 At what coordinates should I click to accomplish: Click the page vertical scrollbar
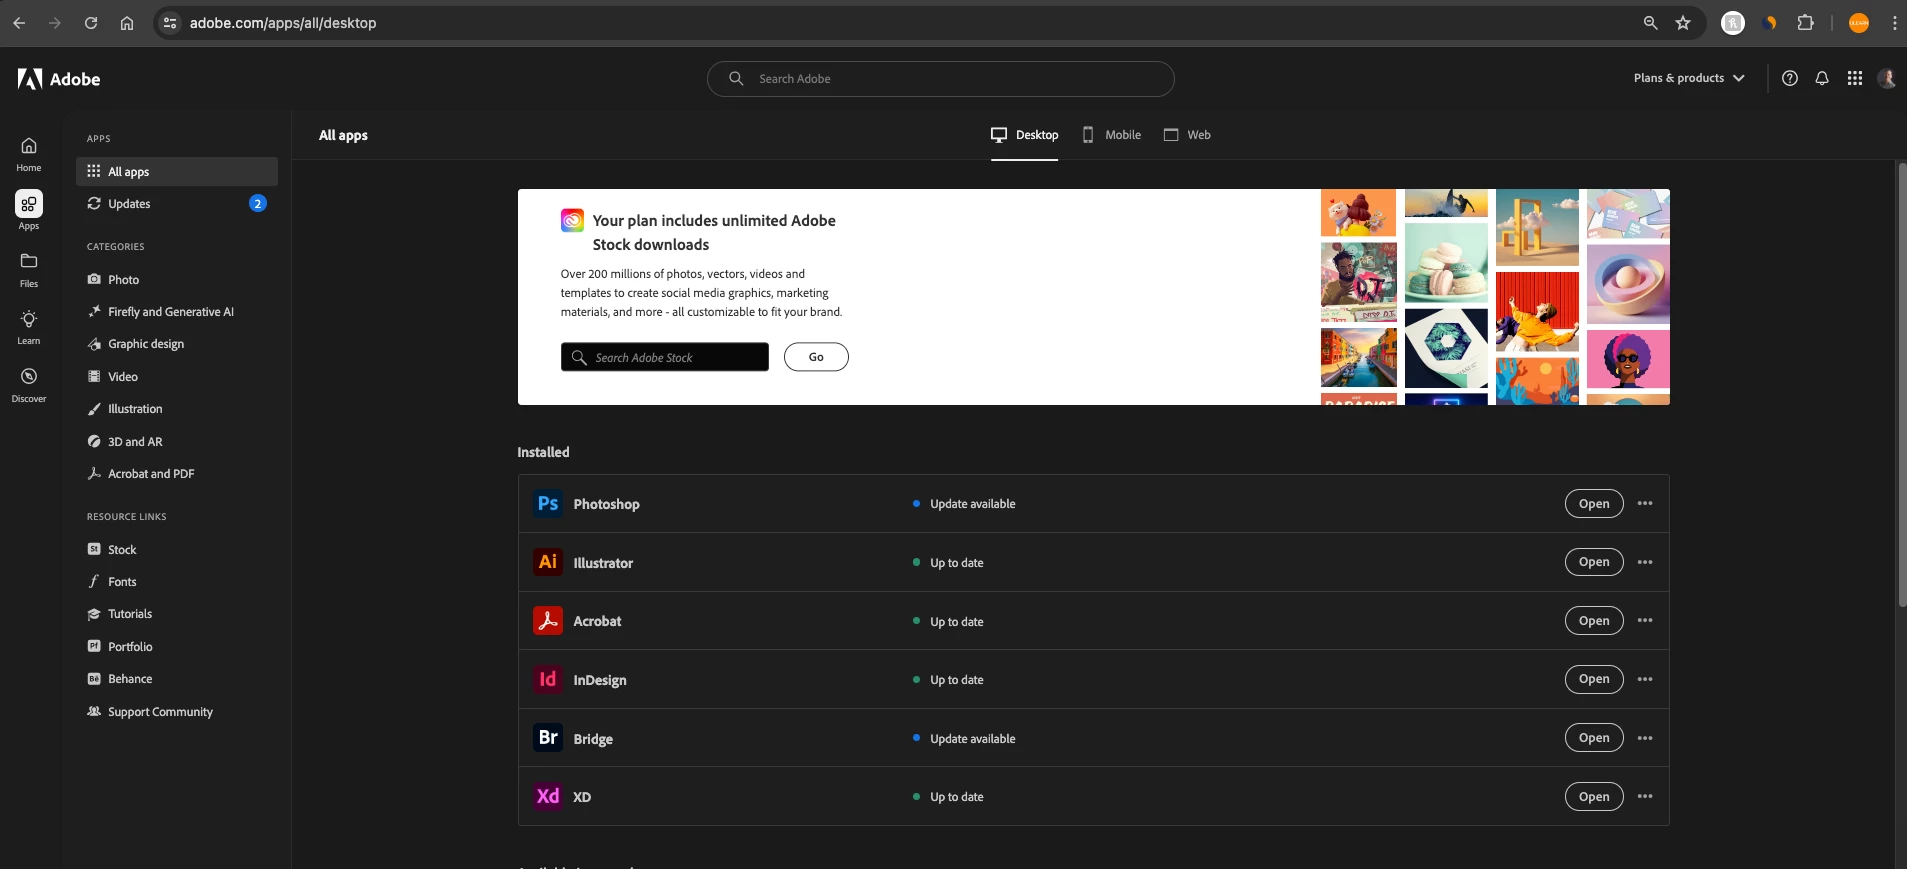click(x=1902, y=385)
